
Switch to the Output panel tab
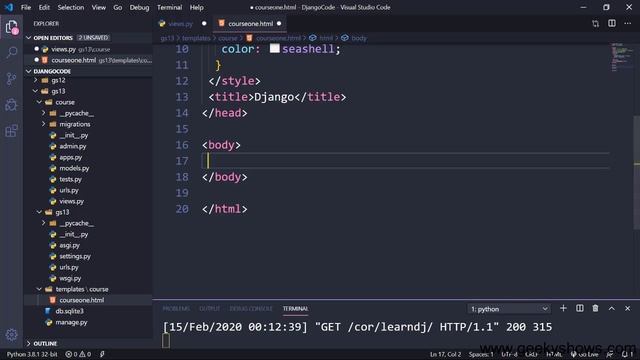click(x=209, y=309)
